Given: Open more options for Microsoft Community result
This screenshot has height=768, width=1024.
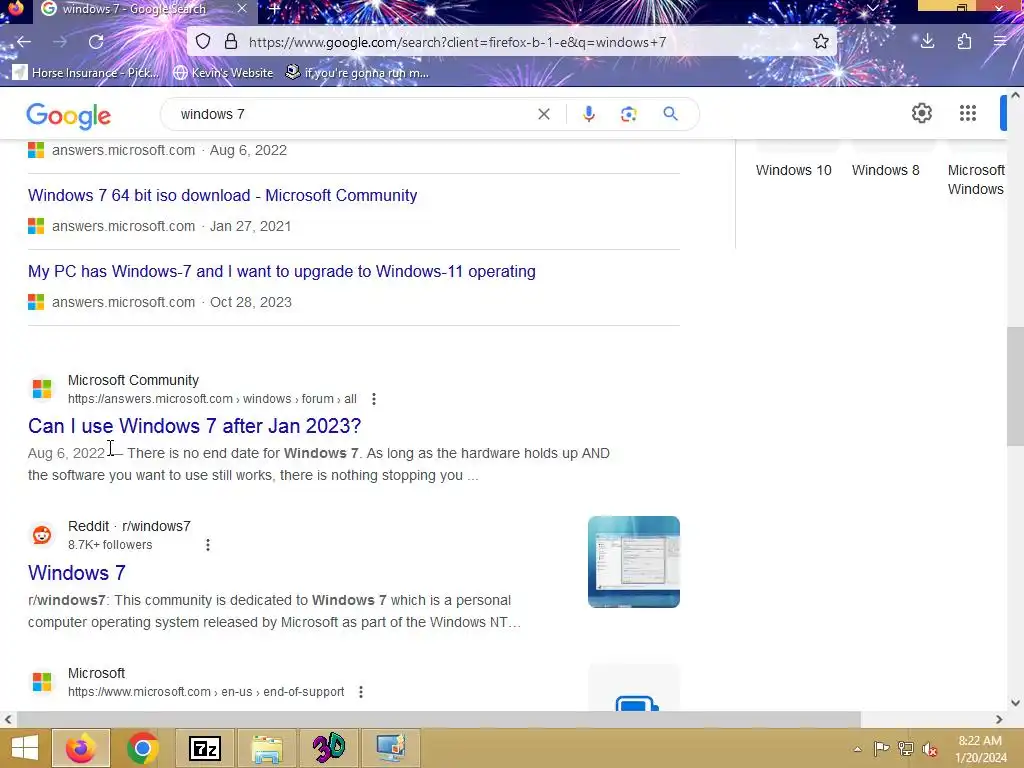Looking at the screenshot, I should [x=374, y=398].
